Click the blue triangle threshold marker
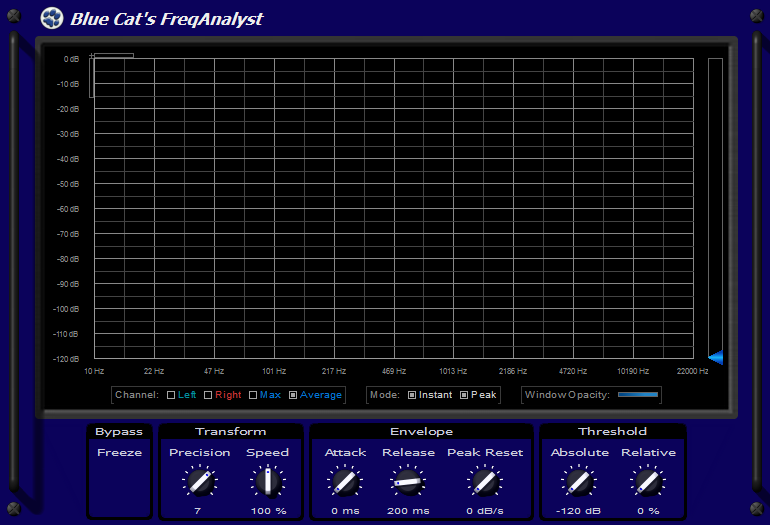 click(715, 357)
